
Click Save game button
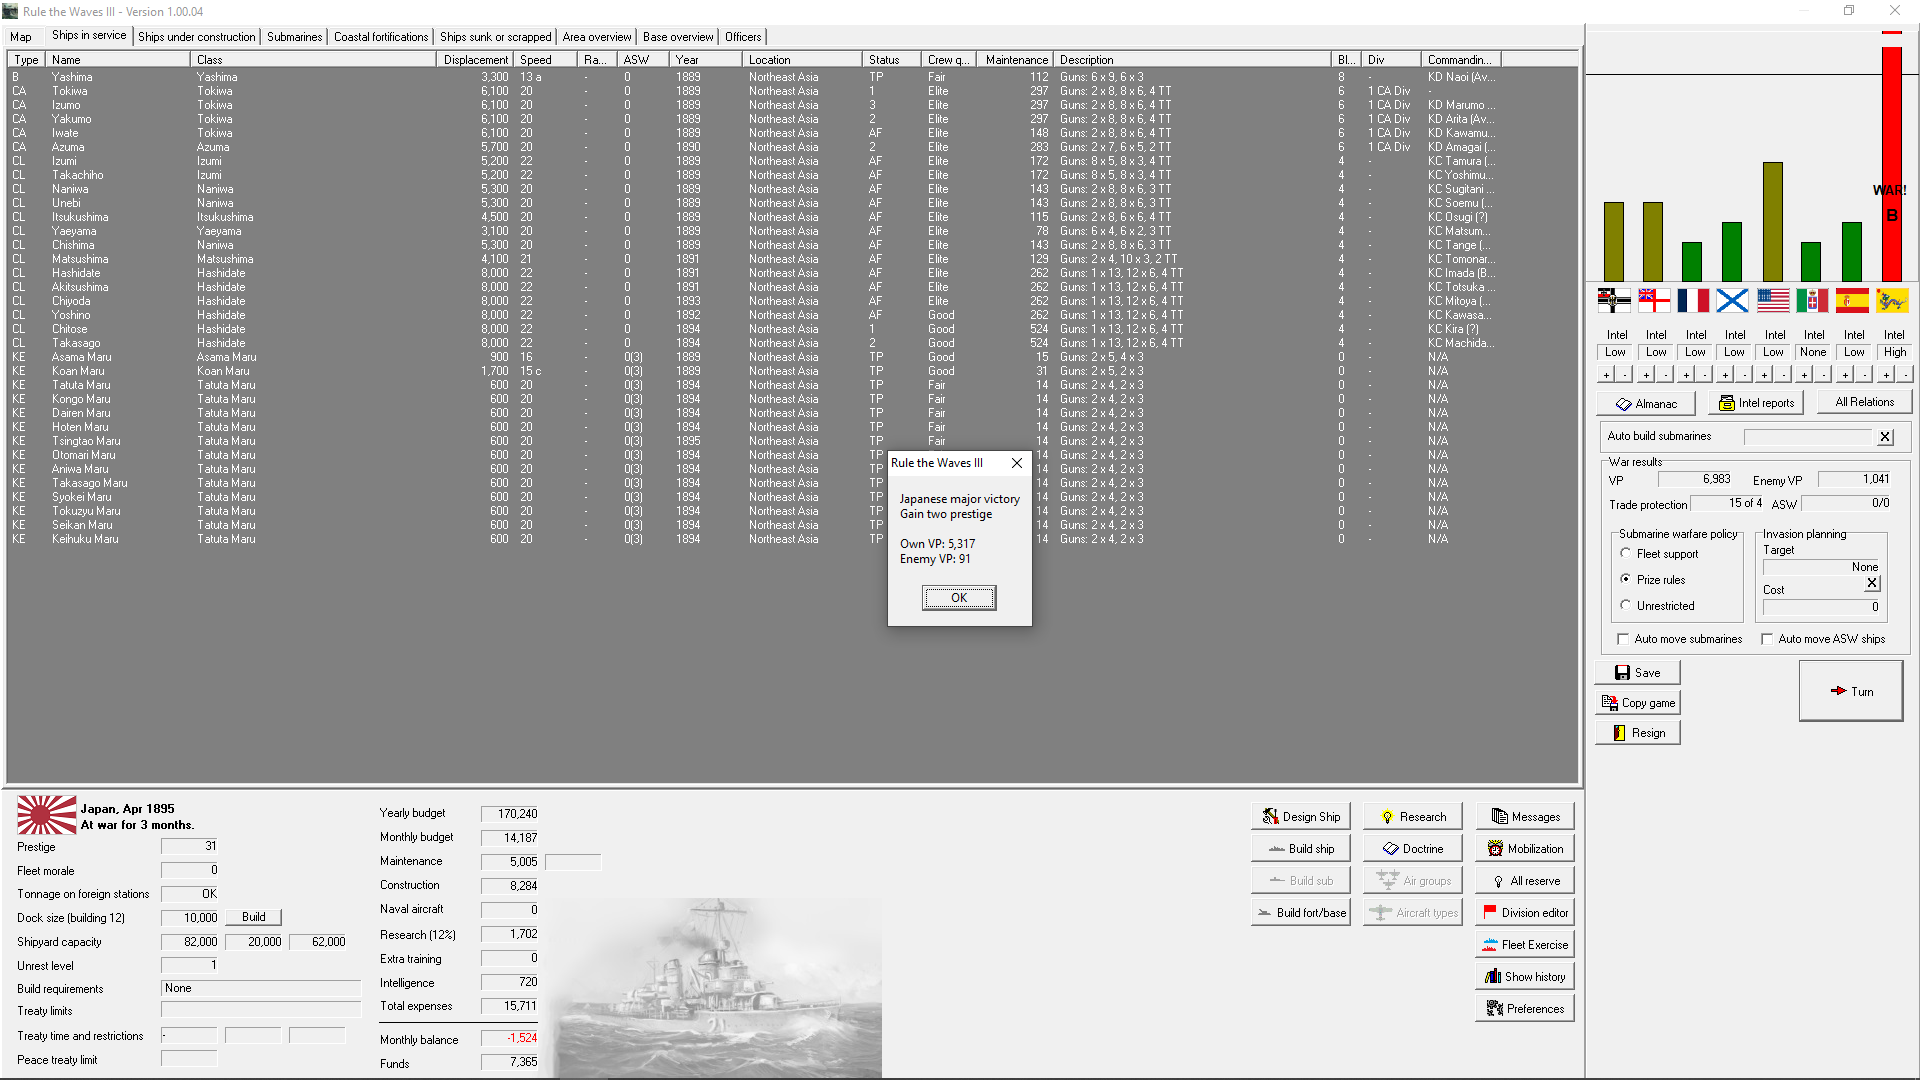1637,673
